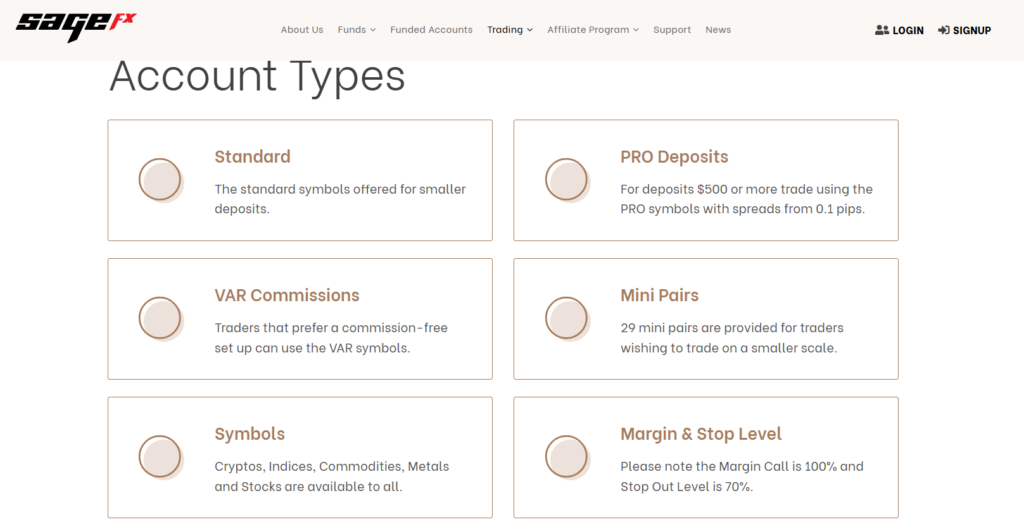Click the arrow icon next to SIGNUP
The height and width of the screenshot is (529, 1024).
point(943,30)
